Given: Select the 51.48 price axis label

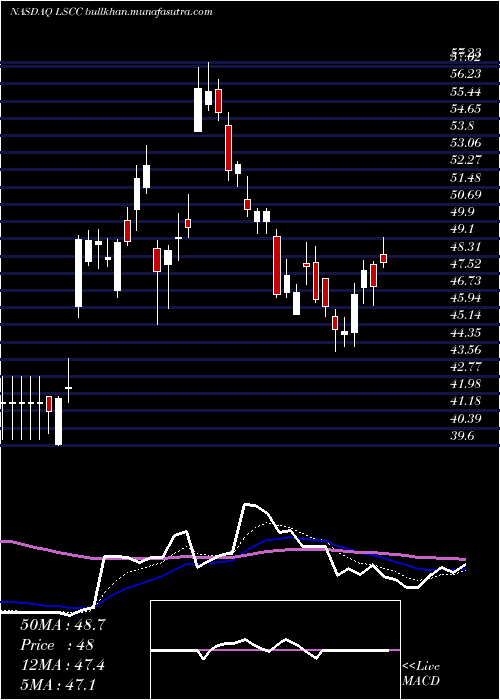Looking at the screenshot, I should point(465,178).
